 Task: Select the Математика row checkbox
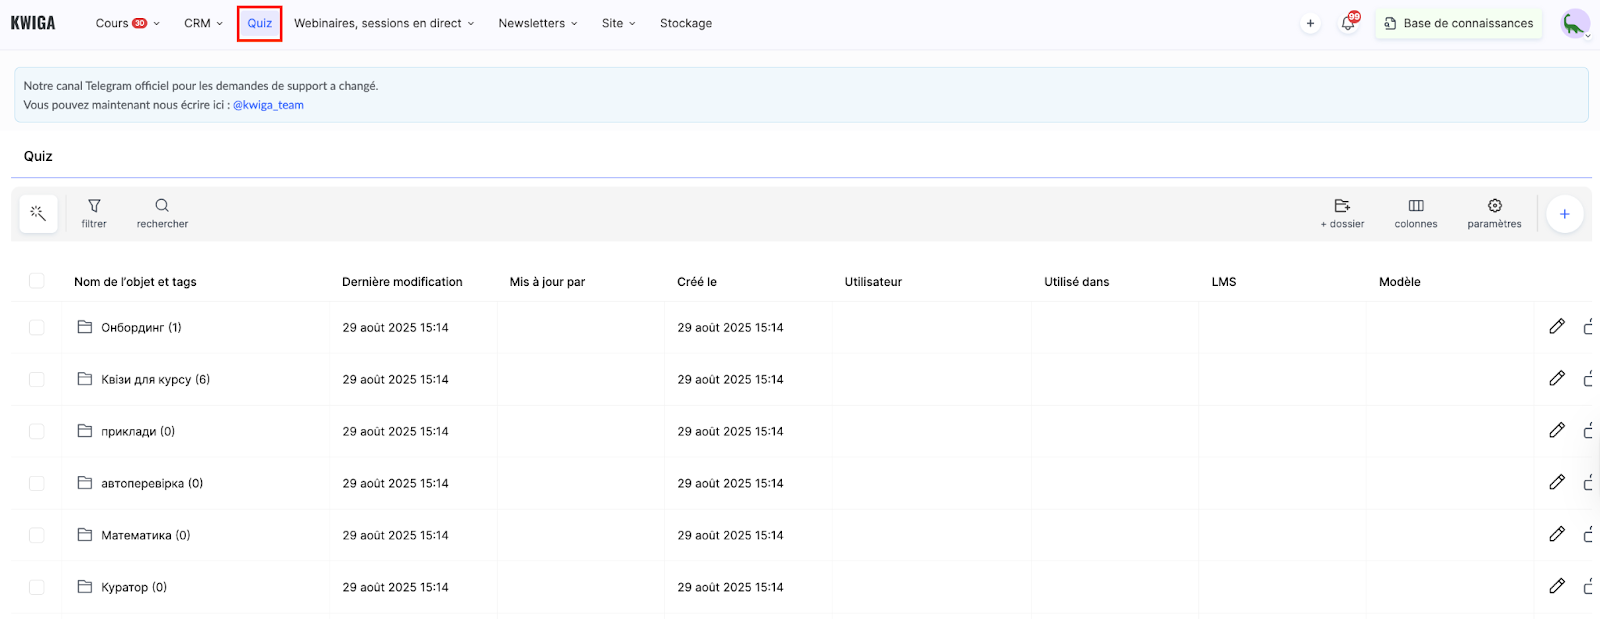[x=37, y=535]
